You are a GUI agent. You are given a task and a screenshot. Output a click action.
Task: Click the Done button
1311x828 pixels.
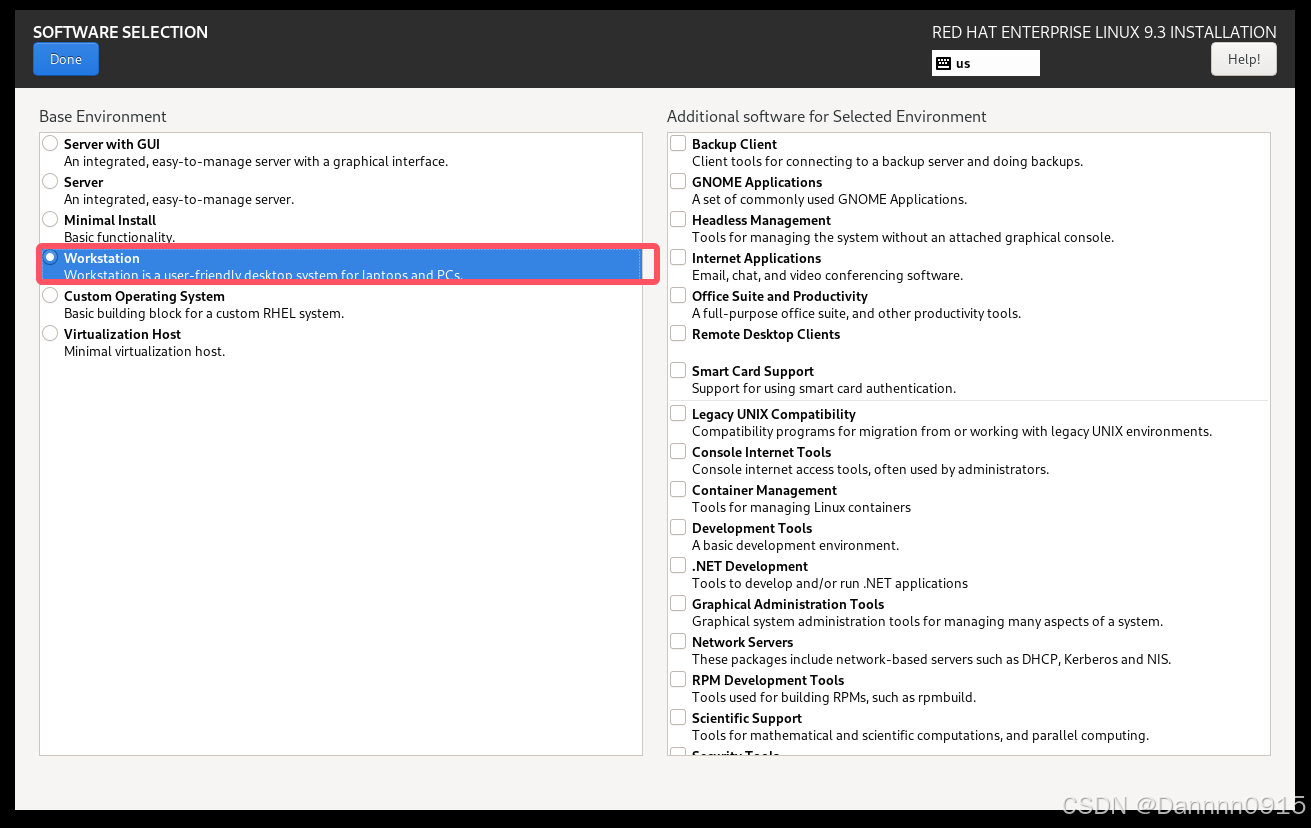[x=66, y=59]
